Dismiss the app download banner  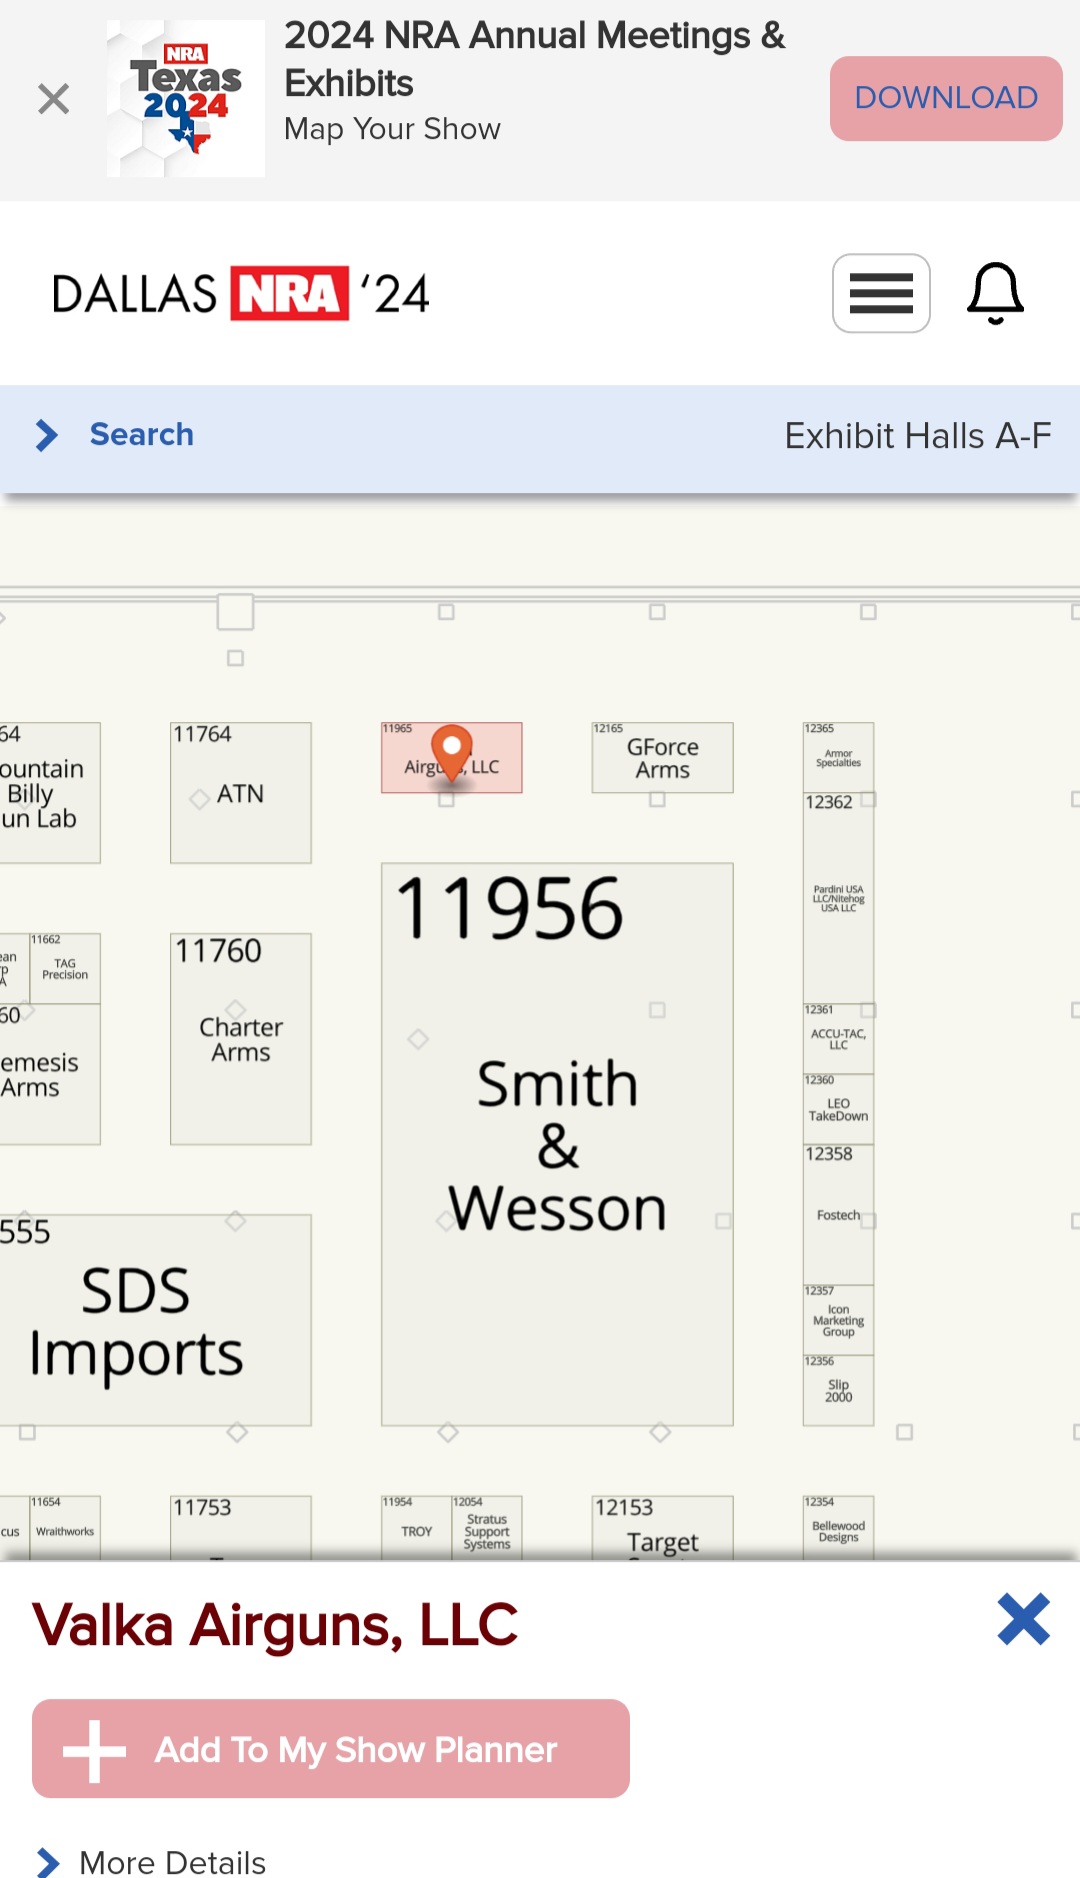(x=53, y=99)
